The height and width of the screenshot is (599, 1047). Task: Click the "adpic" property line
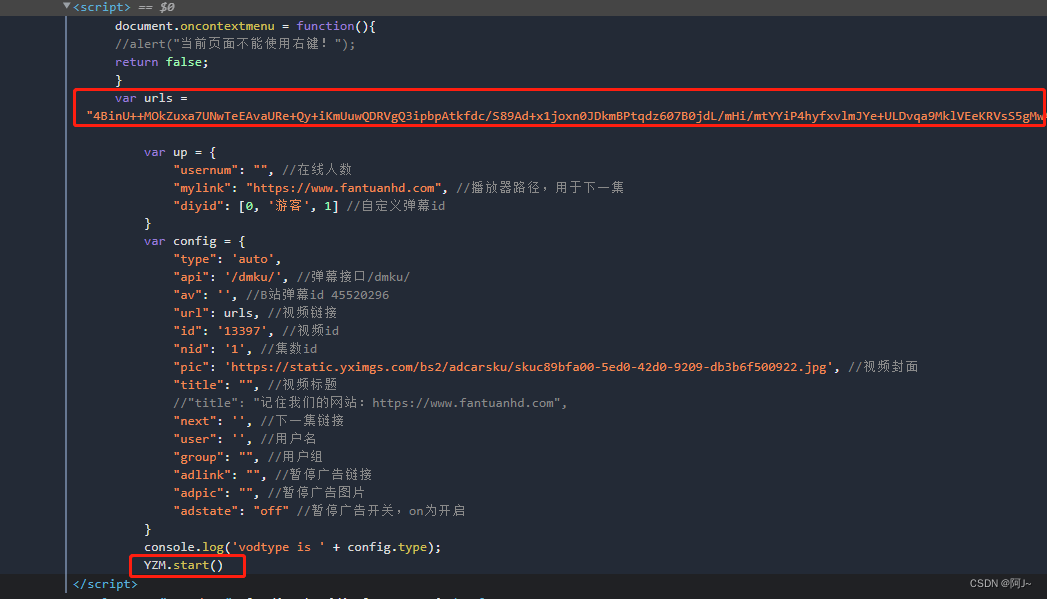269,493
